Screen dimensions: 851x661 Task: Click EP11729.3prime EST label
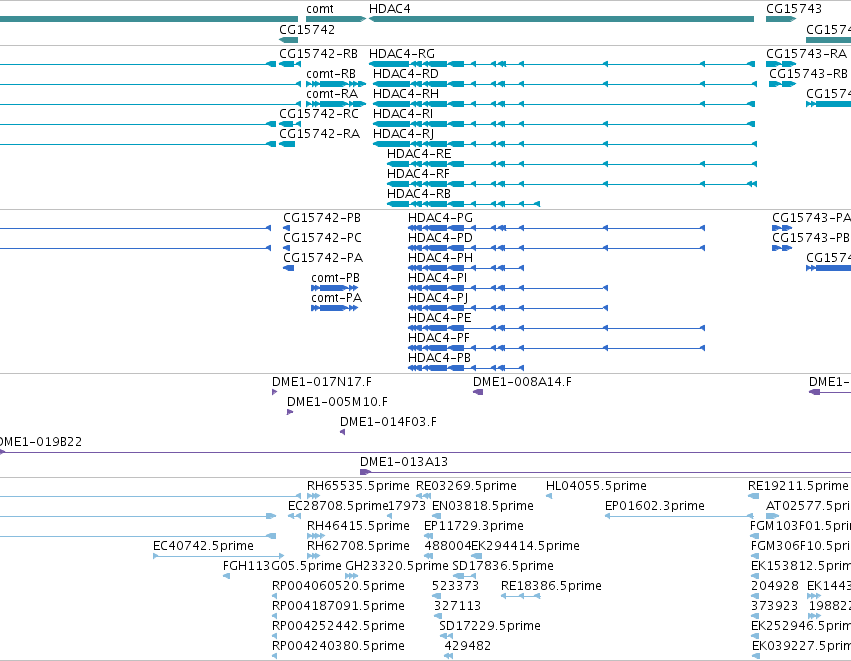click(x=473, y=526)
